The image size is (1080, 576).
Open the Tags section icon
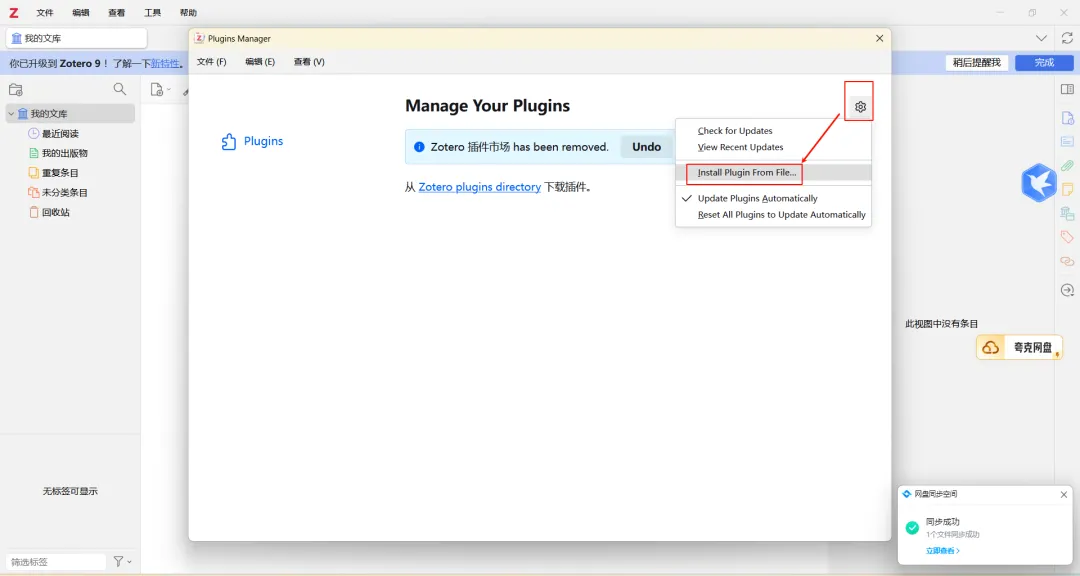[x=1067, y=237]
